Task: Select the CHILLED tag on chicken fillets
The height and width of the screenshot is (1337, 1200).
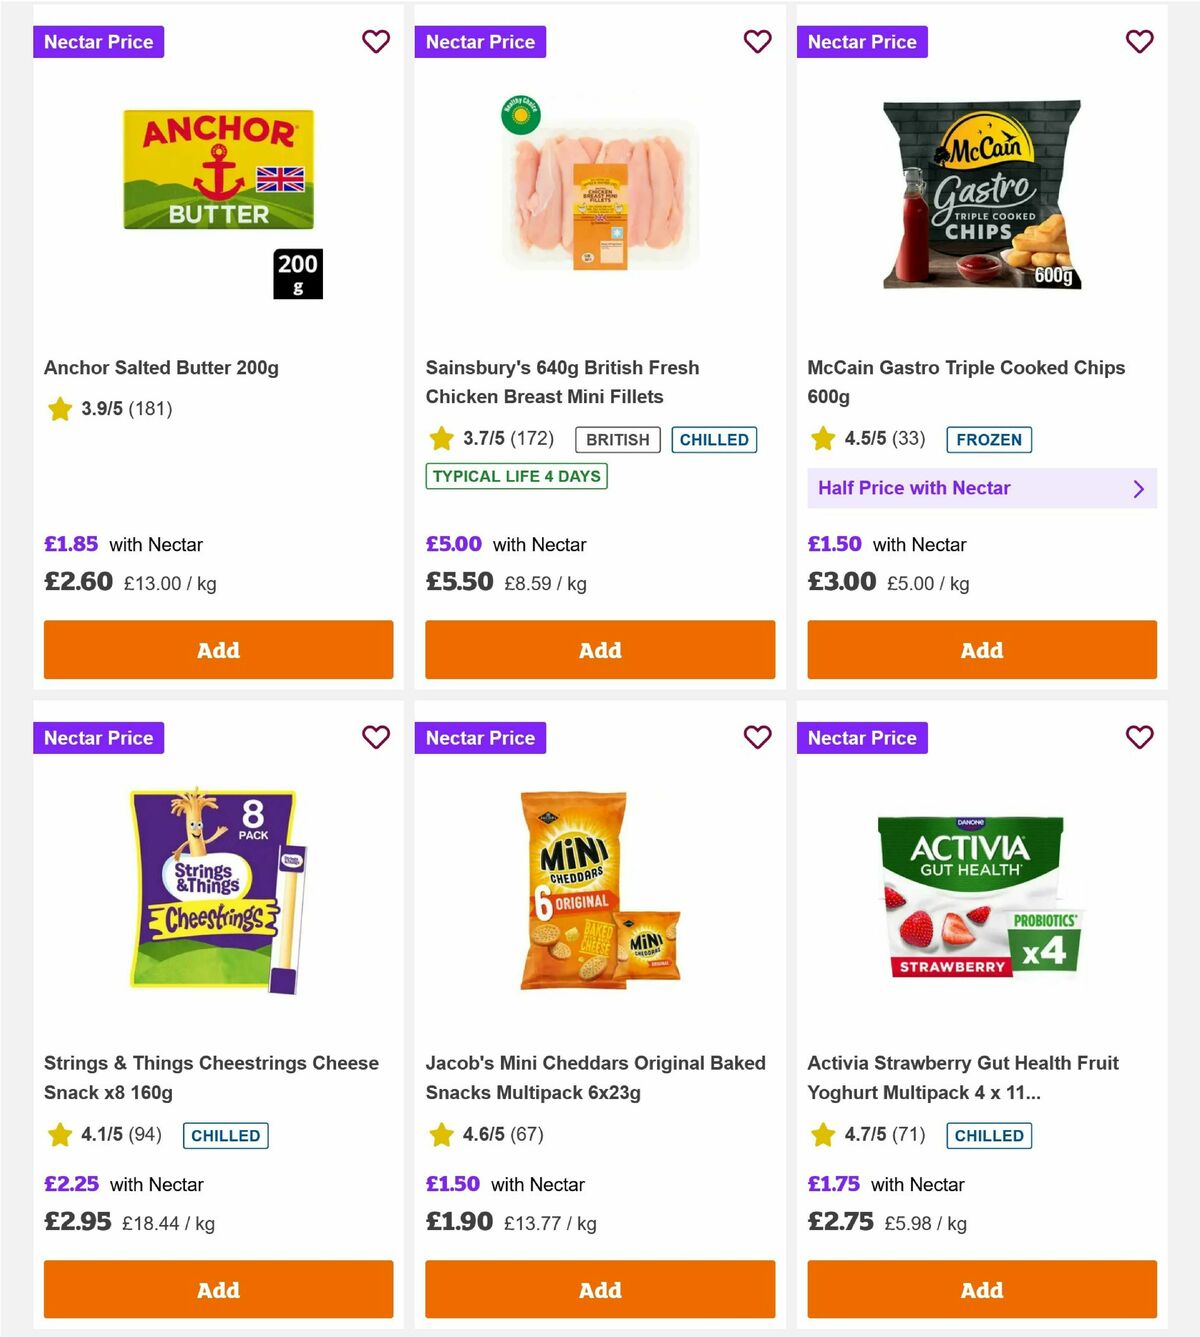Action: tap(714, 439)
